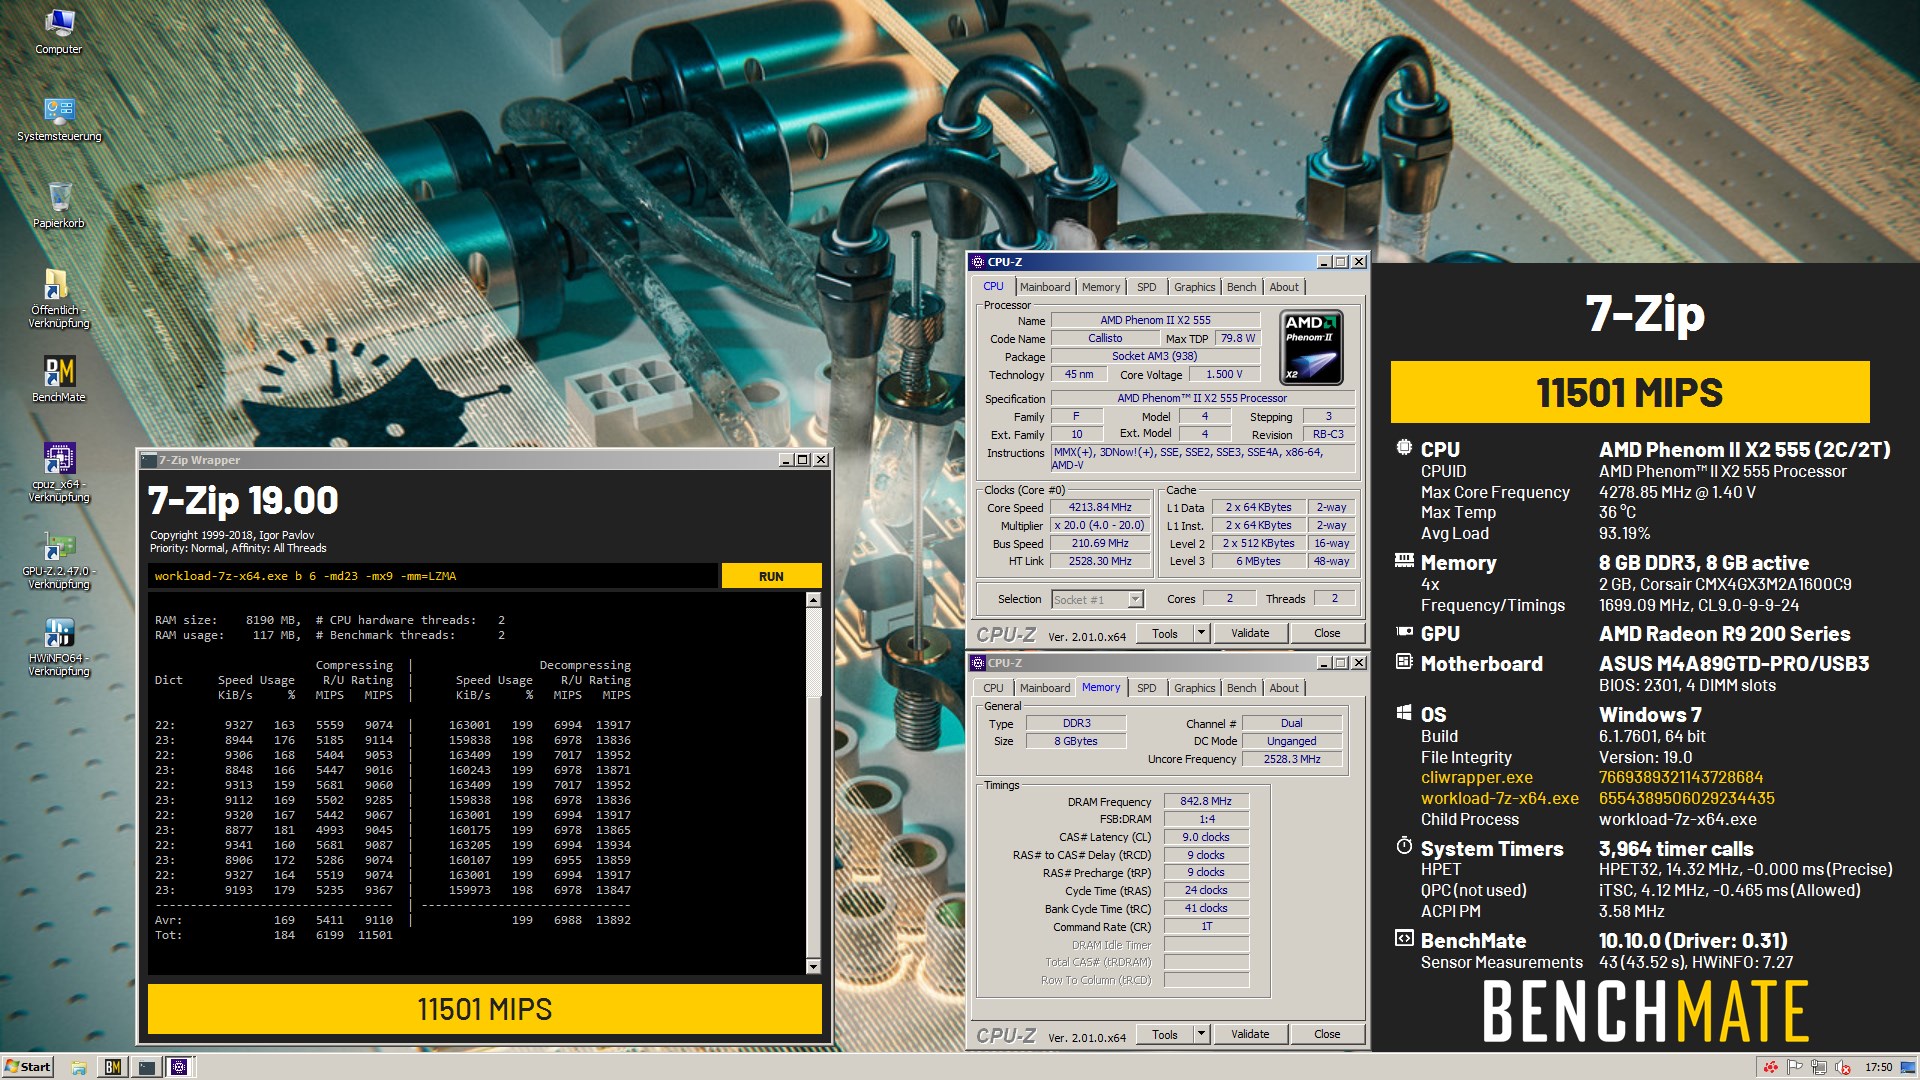This screenshot has height=1080, width=1920.
Task: Open SPD tab in lower CPU-Z window
Action: coord(1147,688)
